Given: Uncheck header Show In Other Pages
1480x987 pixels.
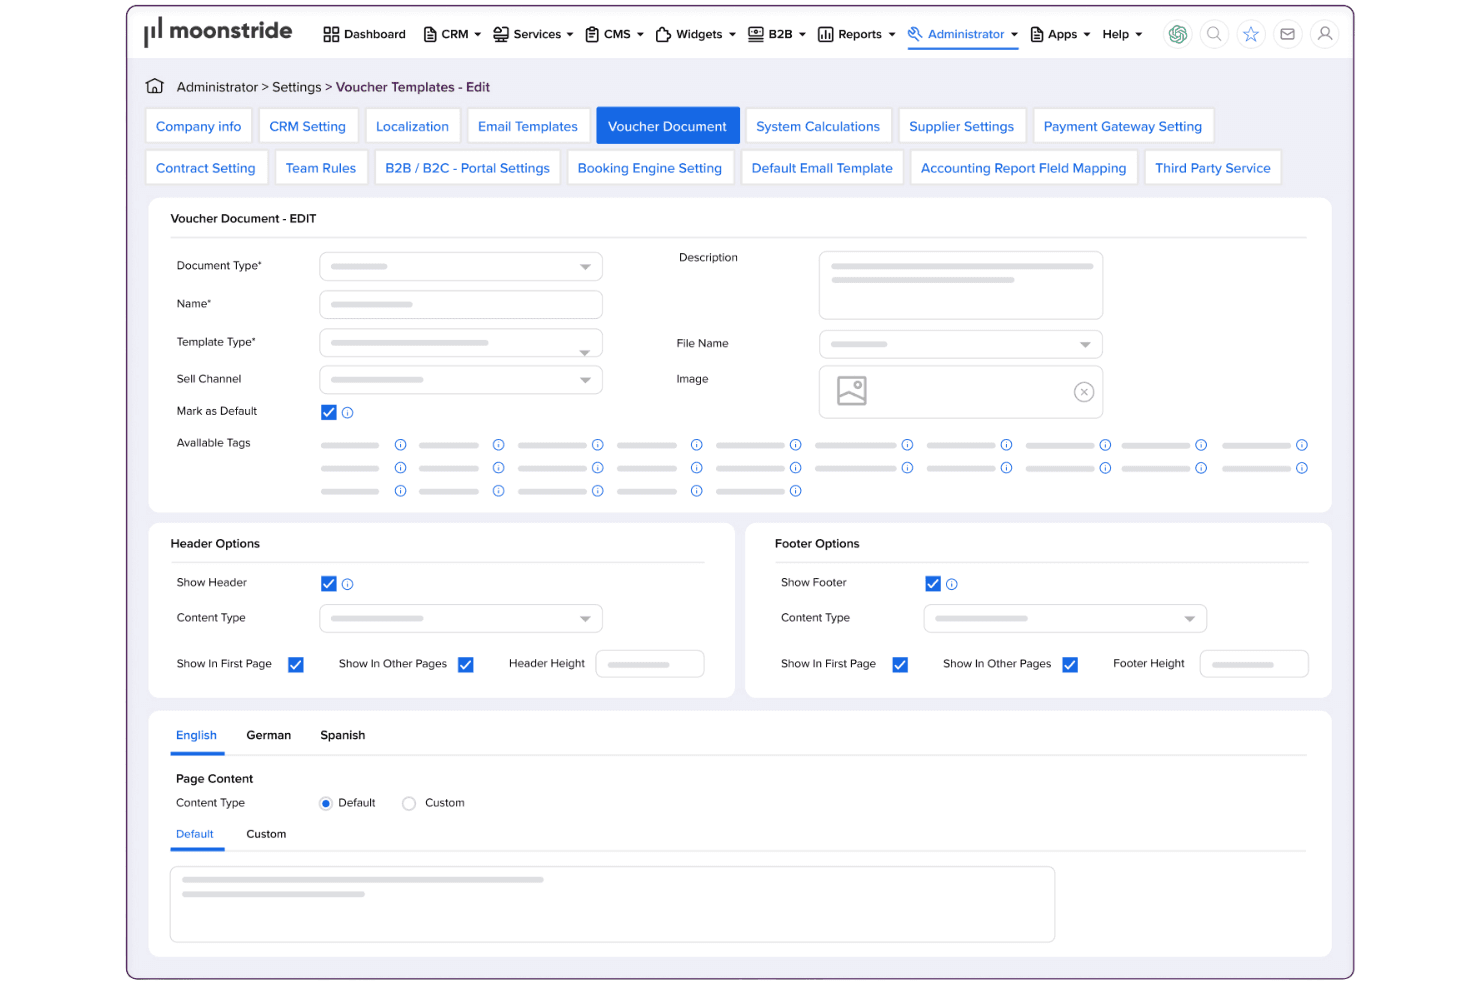Looking at the screenshot, I should click(x=466, y=665).
